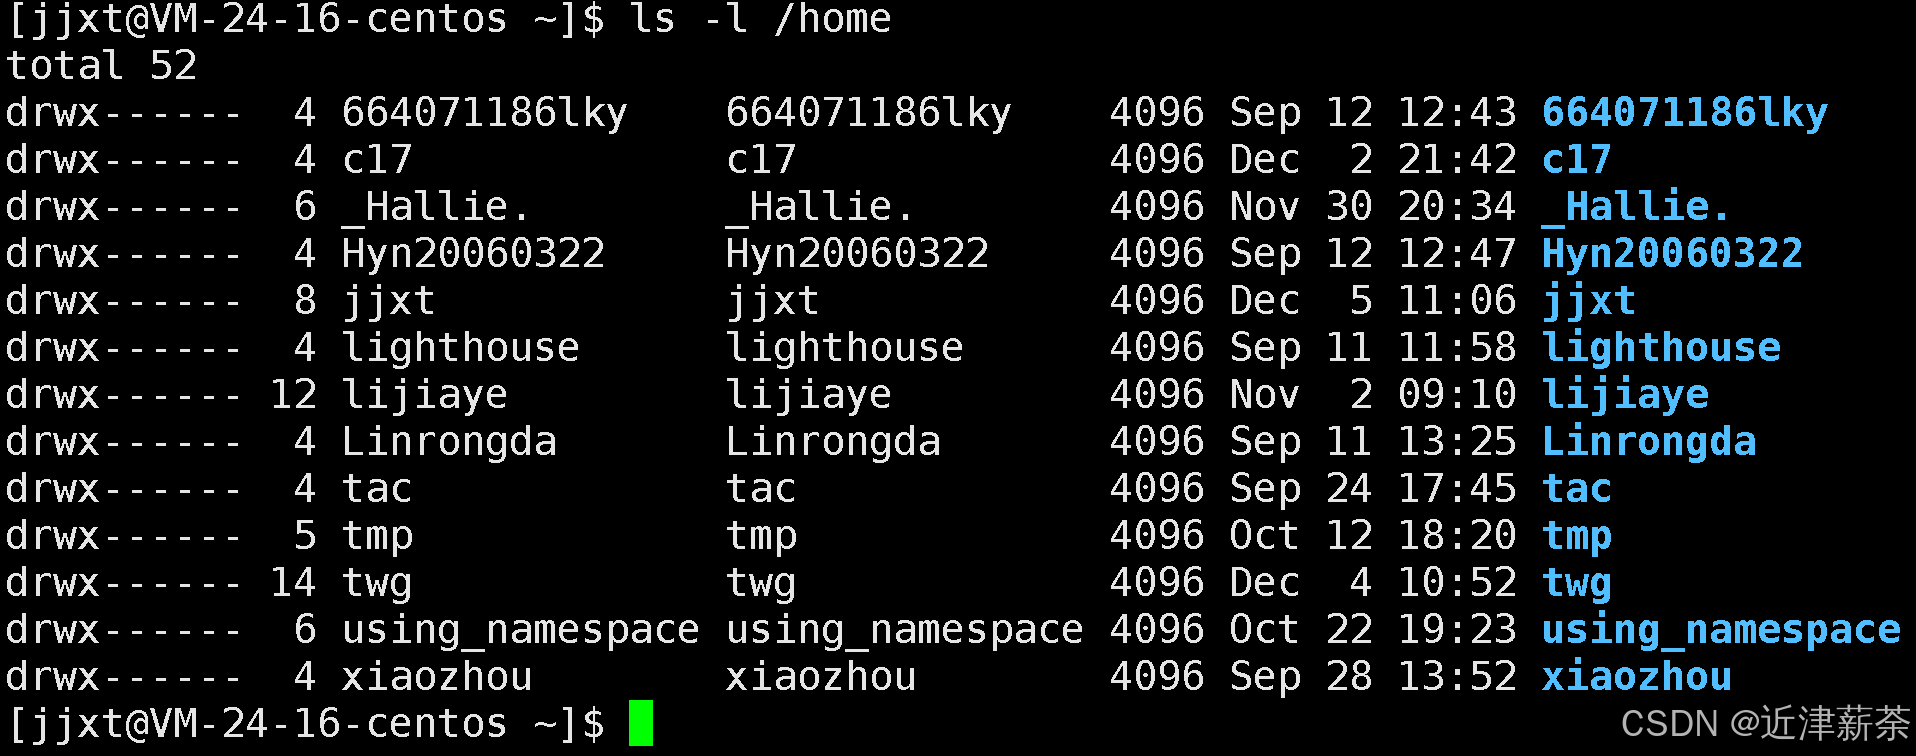Select the blue lijiaye directory name
The height and width of the screenshot is (756, 1916).
click(x=1626, y=395)
